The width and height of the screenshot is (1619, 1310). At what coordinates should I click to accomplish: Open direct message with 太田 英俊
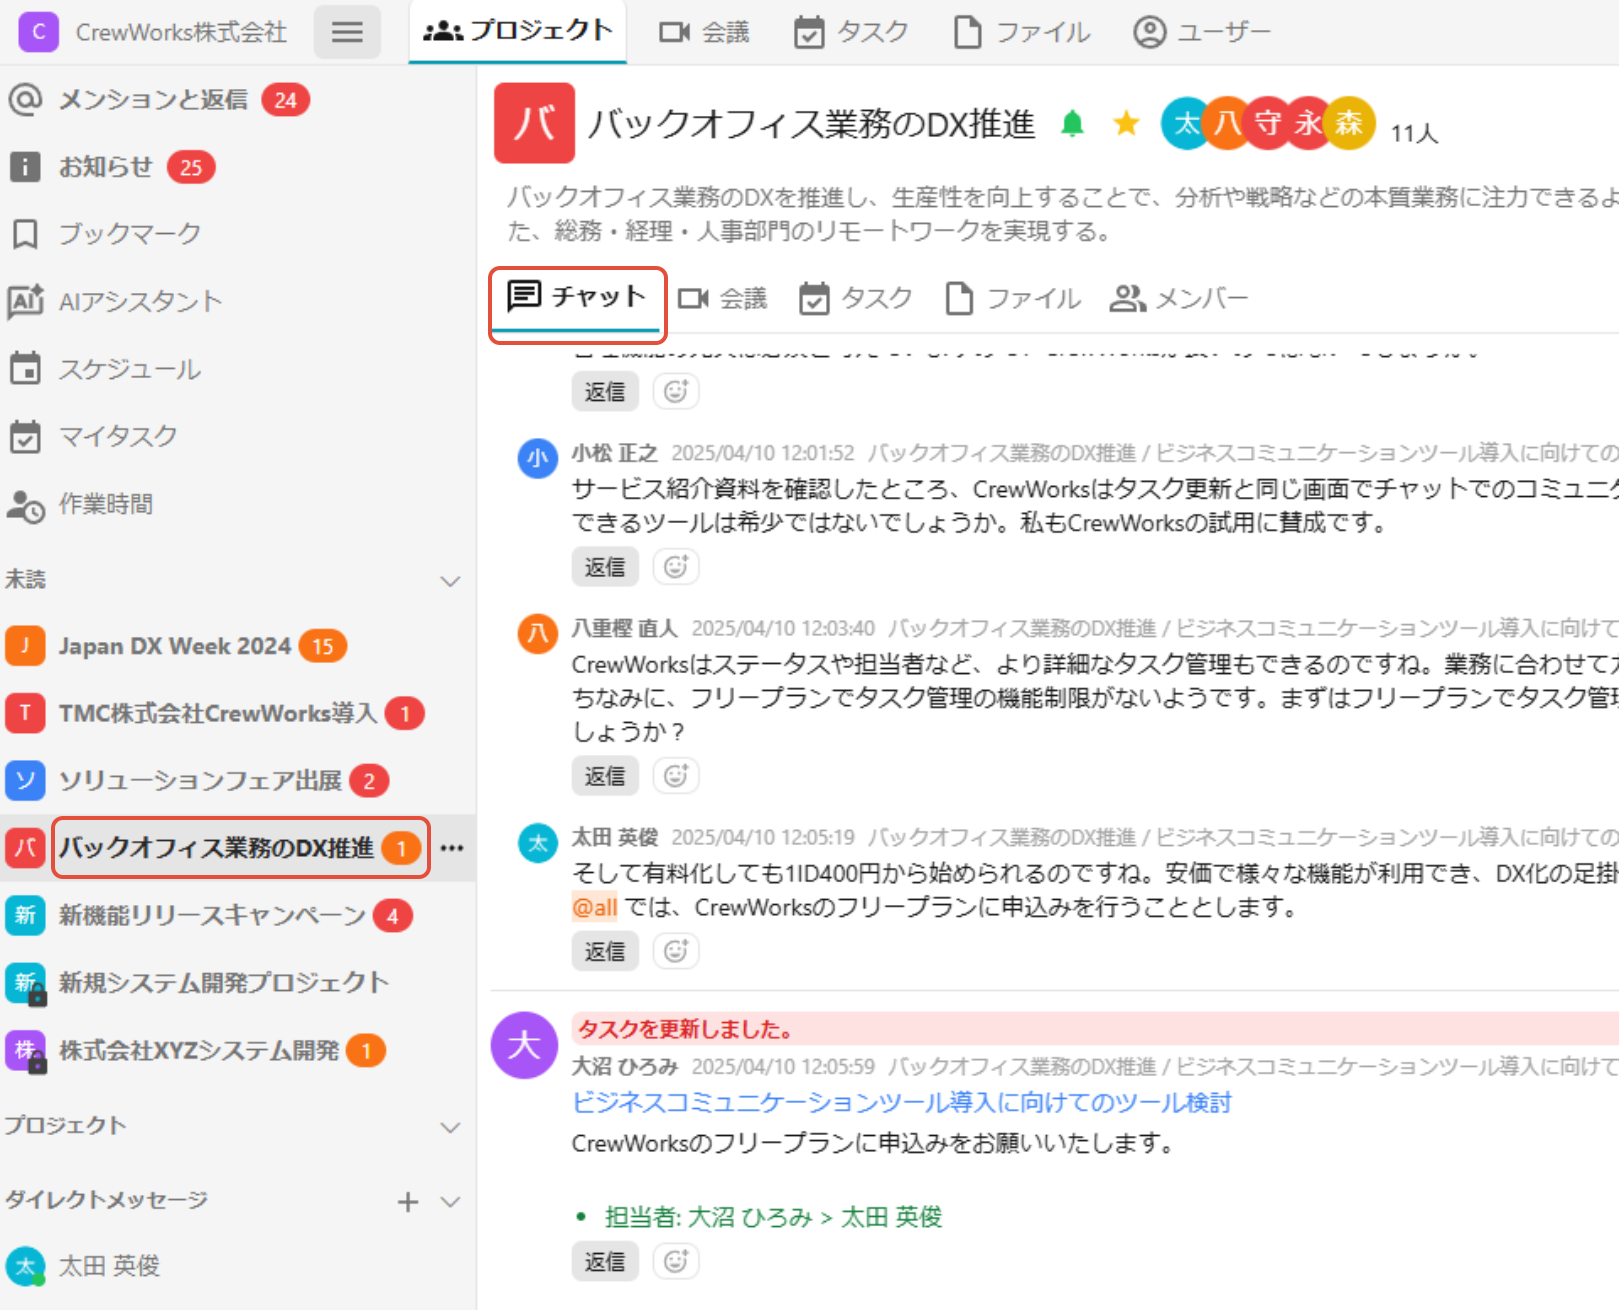click(x=109, y=1266)
